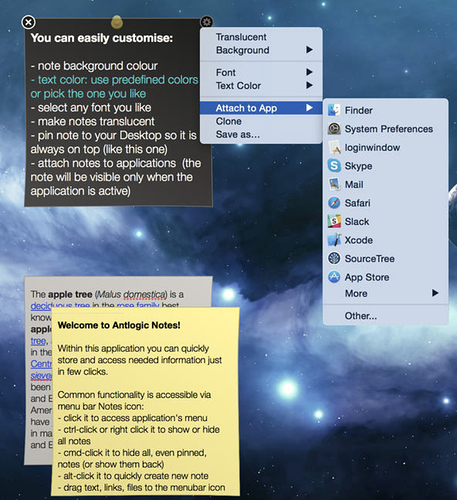Click the teal 'text color' line in dark note
Viewport: 457px width, 500px height.
114,80
